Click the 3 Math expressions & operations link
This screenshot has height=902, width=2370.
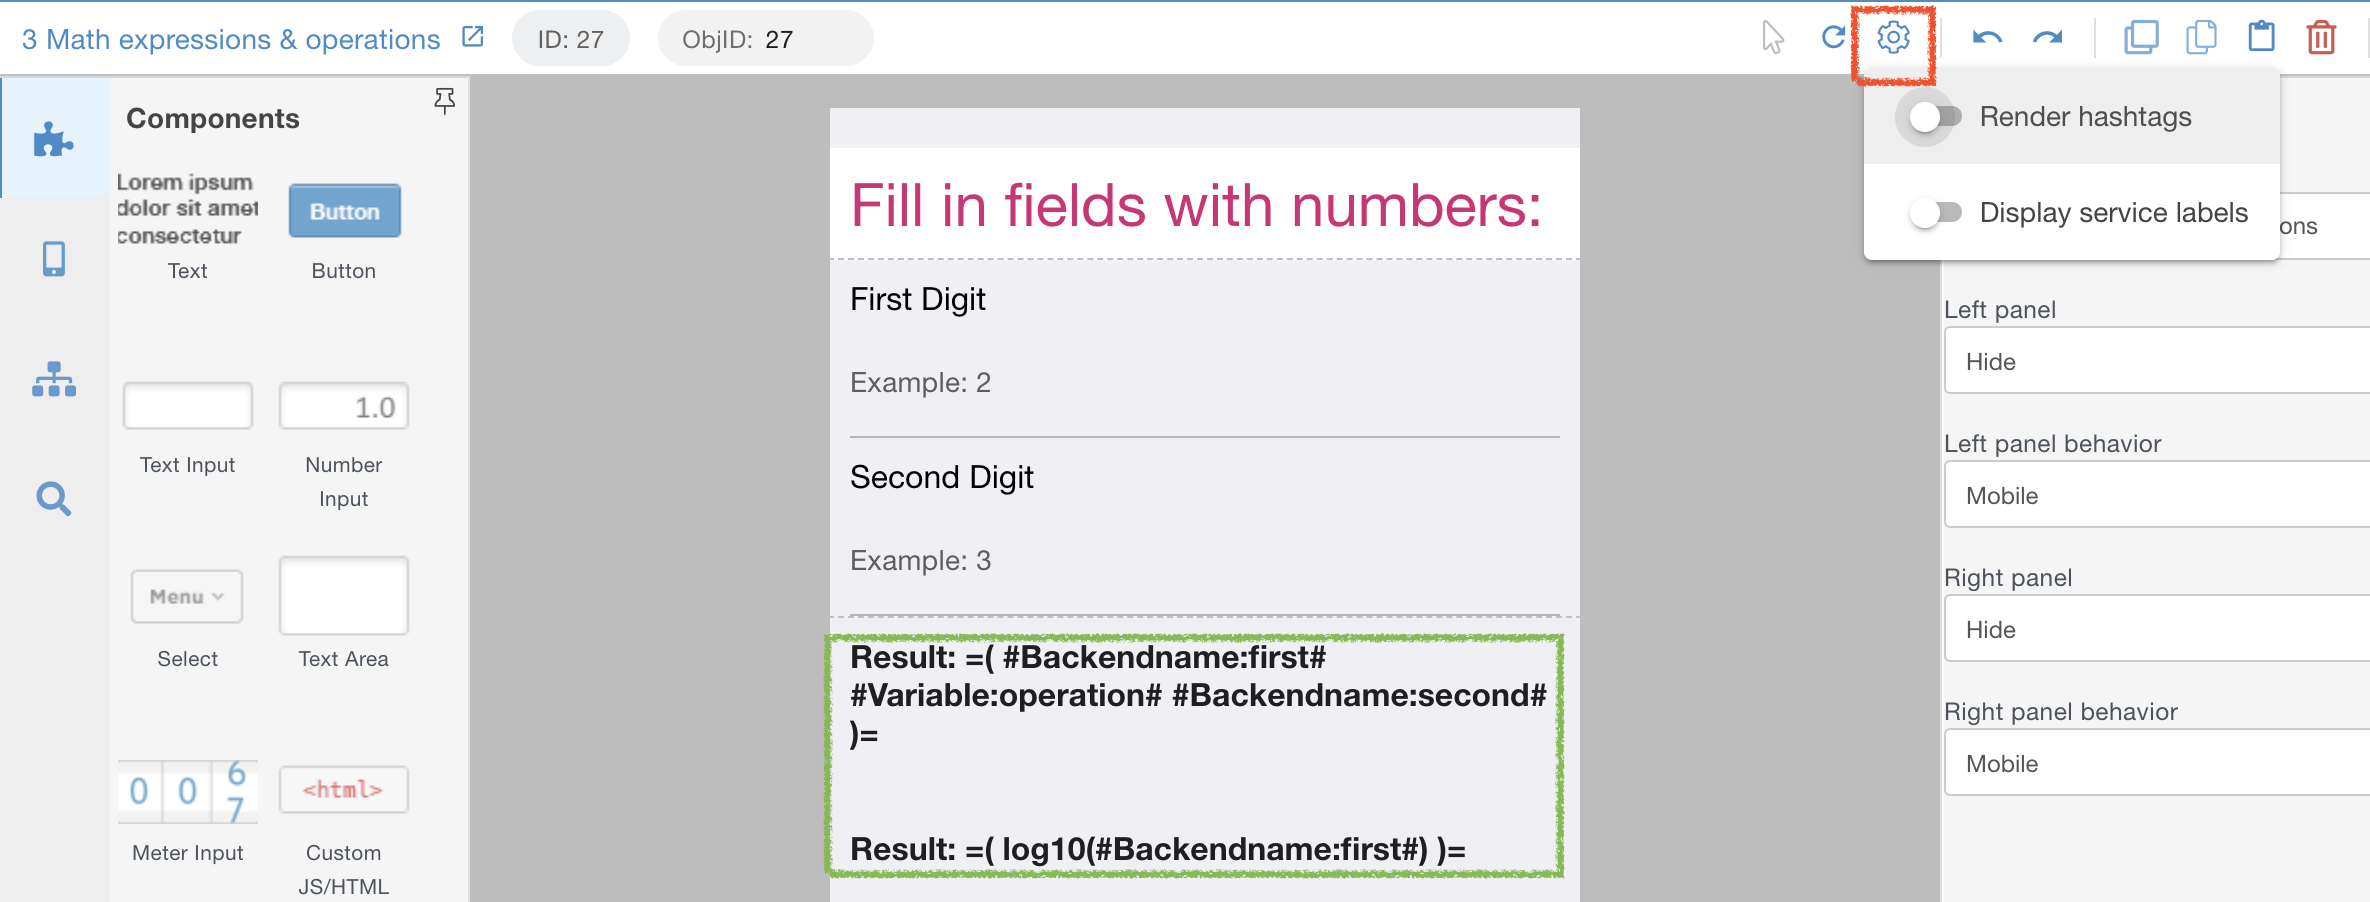(231, 39)
